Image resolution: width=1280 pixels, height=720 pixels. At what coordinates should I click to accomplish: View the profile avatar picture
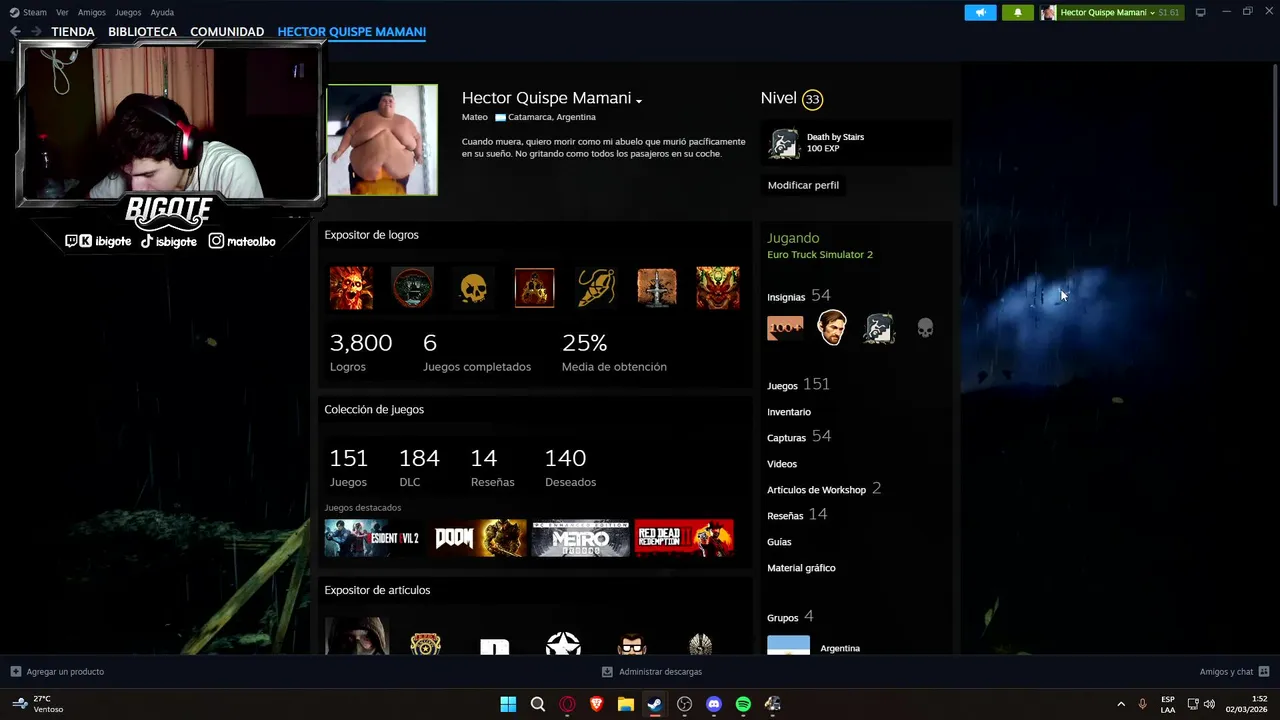[382, 140]
